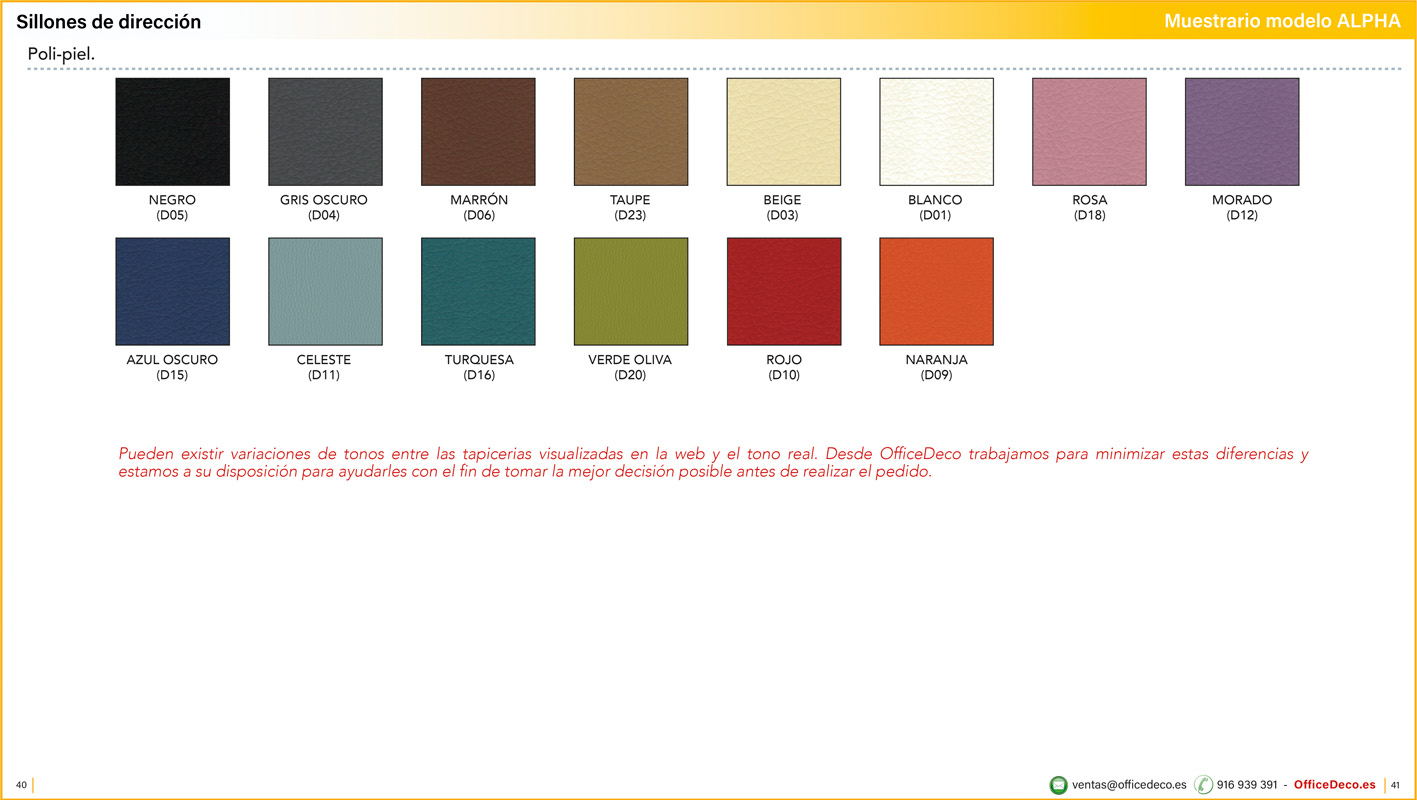Pick the CELESTE (D11) swatch
Screen dimensions: 1417x800
coord(325,292)
